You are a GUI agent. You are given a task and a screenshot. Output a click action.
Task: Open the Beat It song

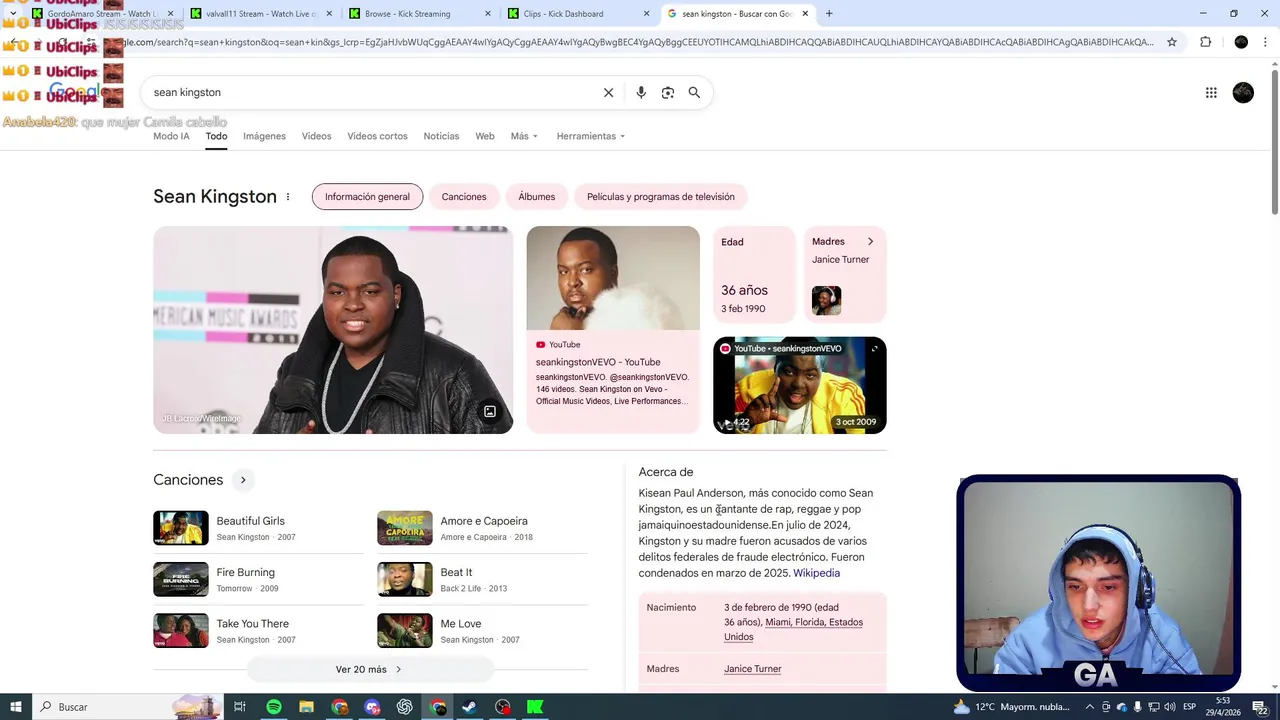coord(482,579)
